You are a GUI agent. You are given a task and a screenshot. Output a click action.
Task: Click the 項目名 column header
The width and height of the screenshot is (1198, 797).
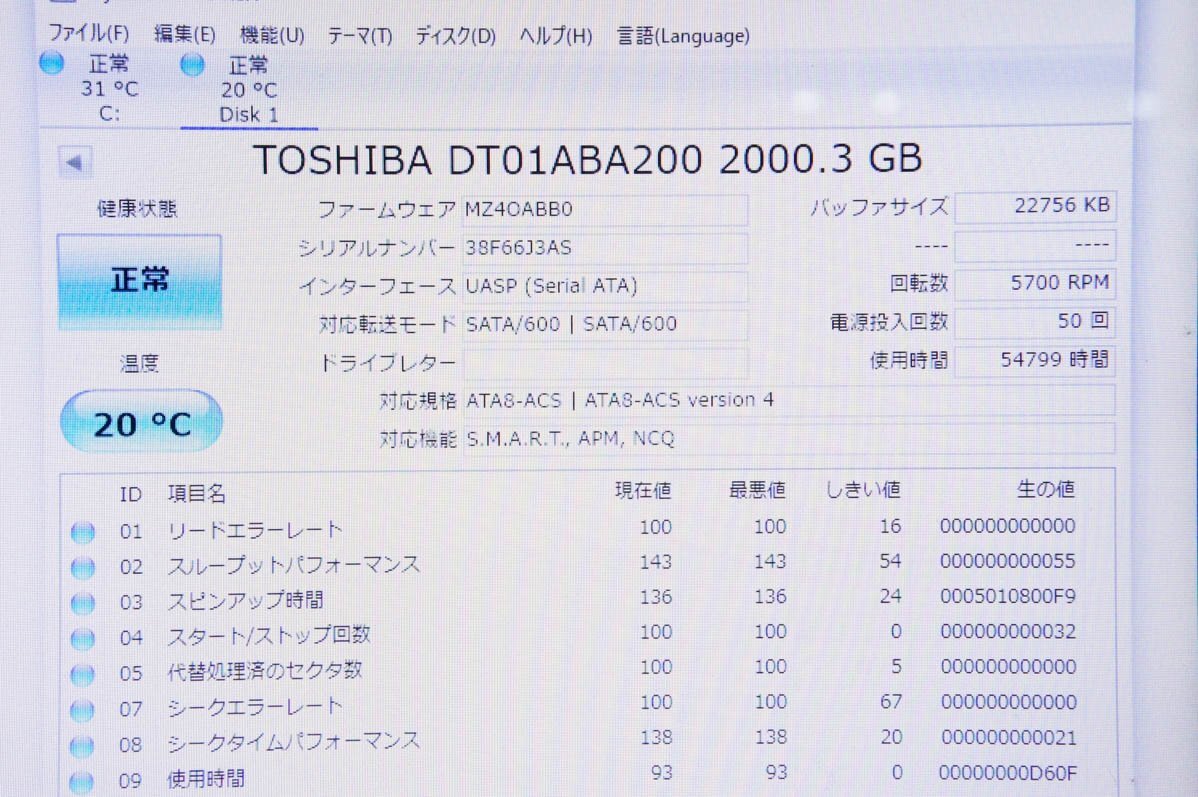click(x=196, y=494)
